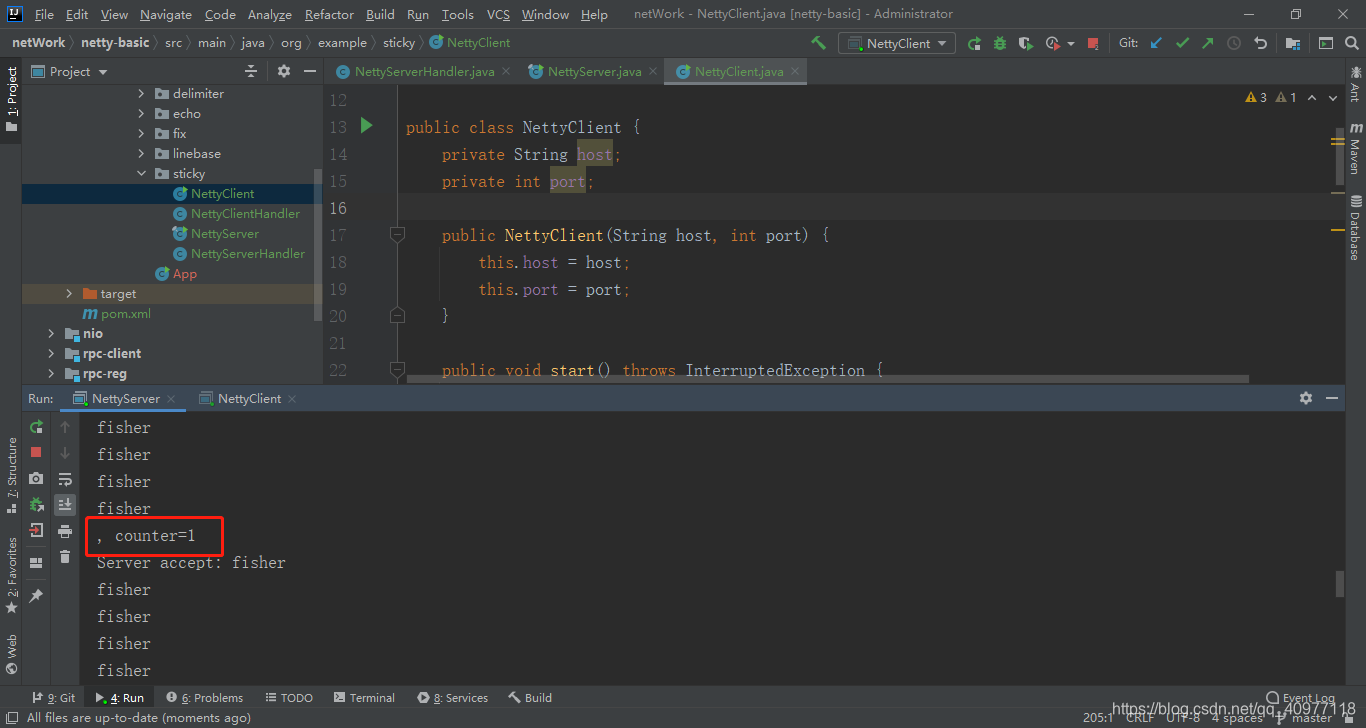
Task: Open Project Structure folder icon
Action: pyautogui.click(x=1293, y=43)
